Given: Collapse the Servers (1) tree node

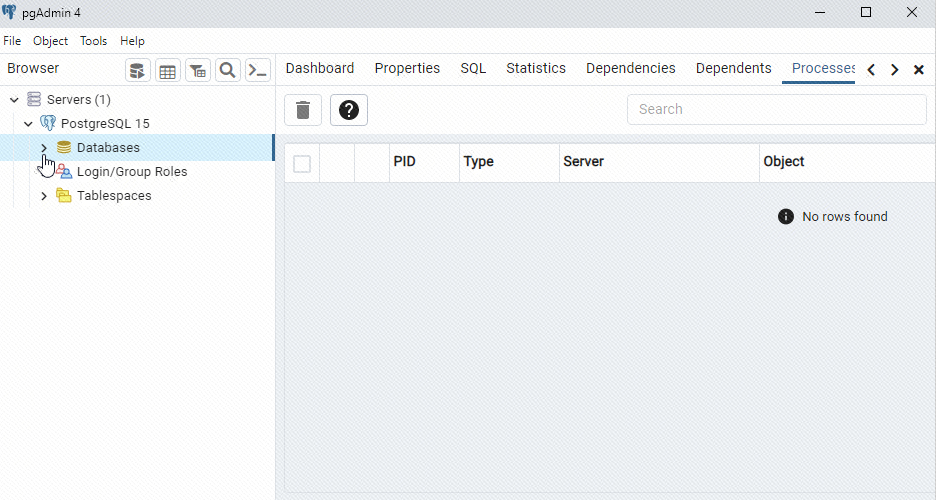Looking at the screenshot, I should point(14,100).
